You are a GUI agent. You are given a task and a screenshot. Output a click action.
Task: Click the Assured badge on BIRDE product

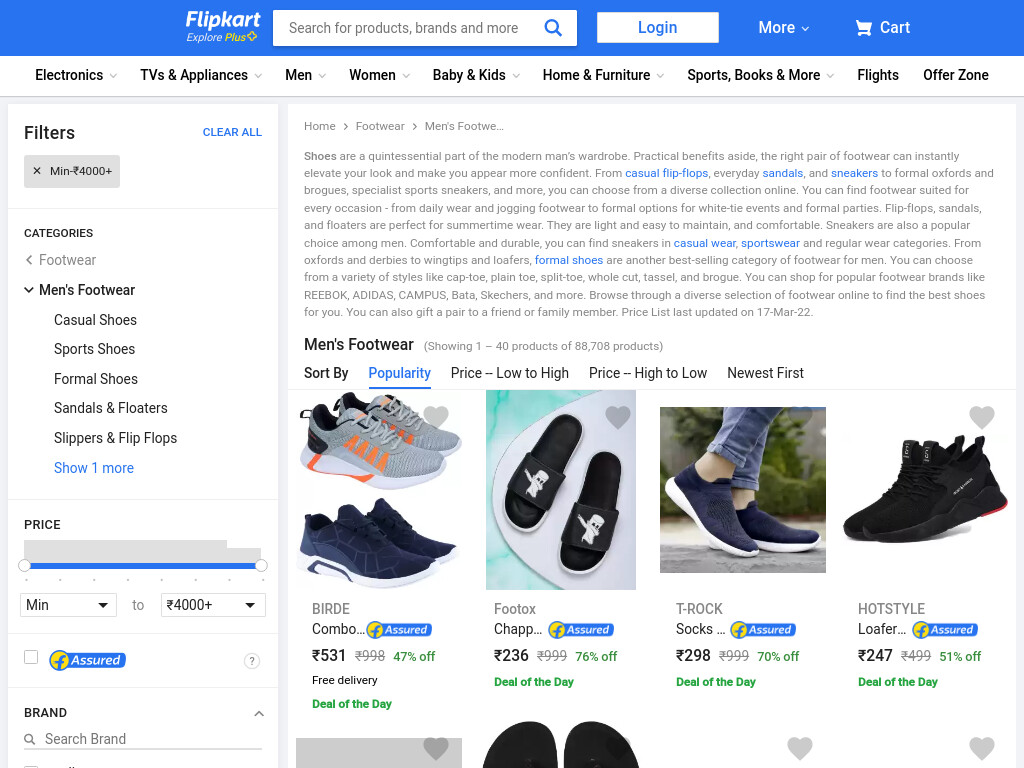(399, 630)
